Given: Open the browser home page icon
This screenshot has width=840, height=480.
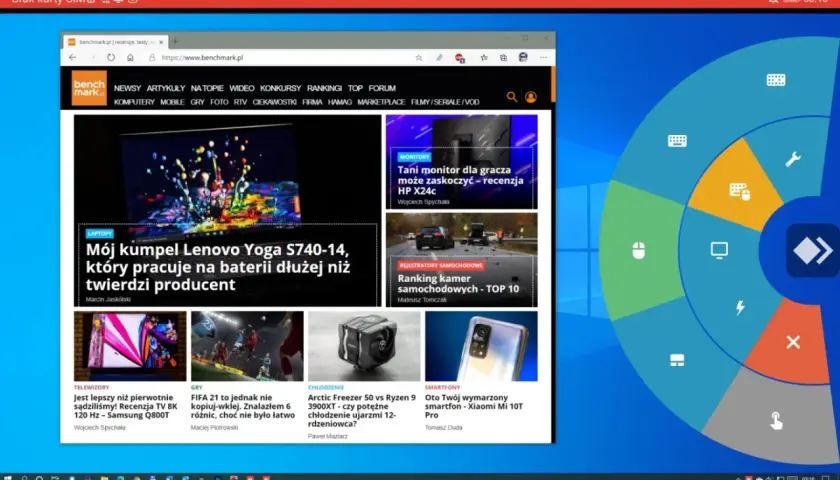Looking at the screenshot, I should [130, 57].
